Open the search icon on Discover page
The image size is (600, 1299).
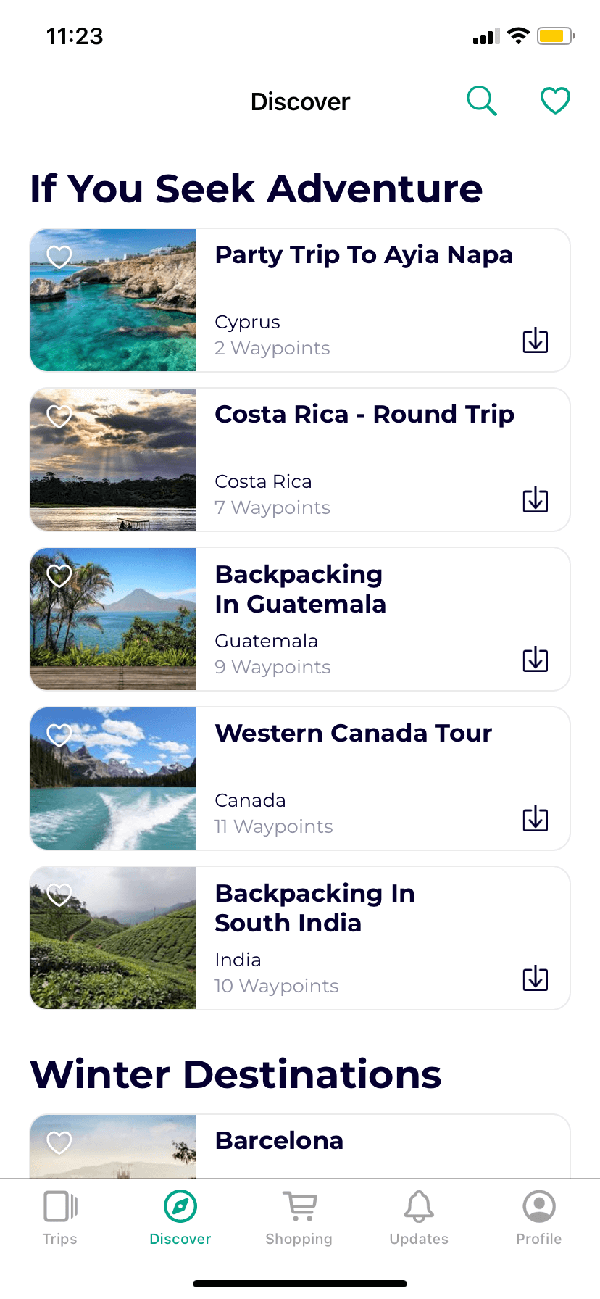(x=481, y=101)
